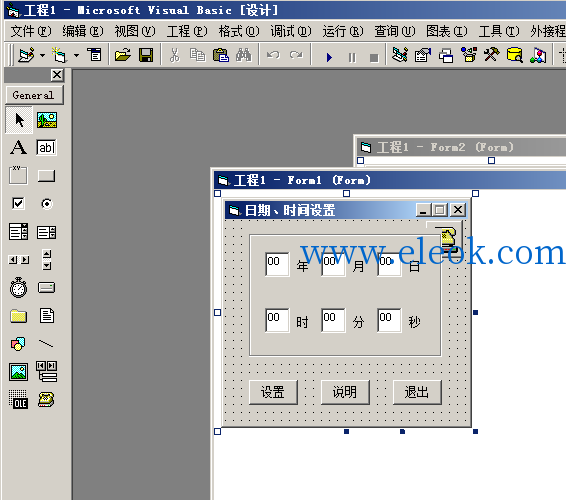Open the 运行 menu
The height and width of the screenshot is (500, 566).
(343, 31)
